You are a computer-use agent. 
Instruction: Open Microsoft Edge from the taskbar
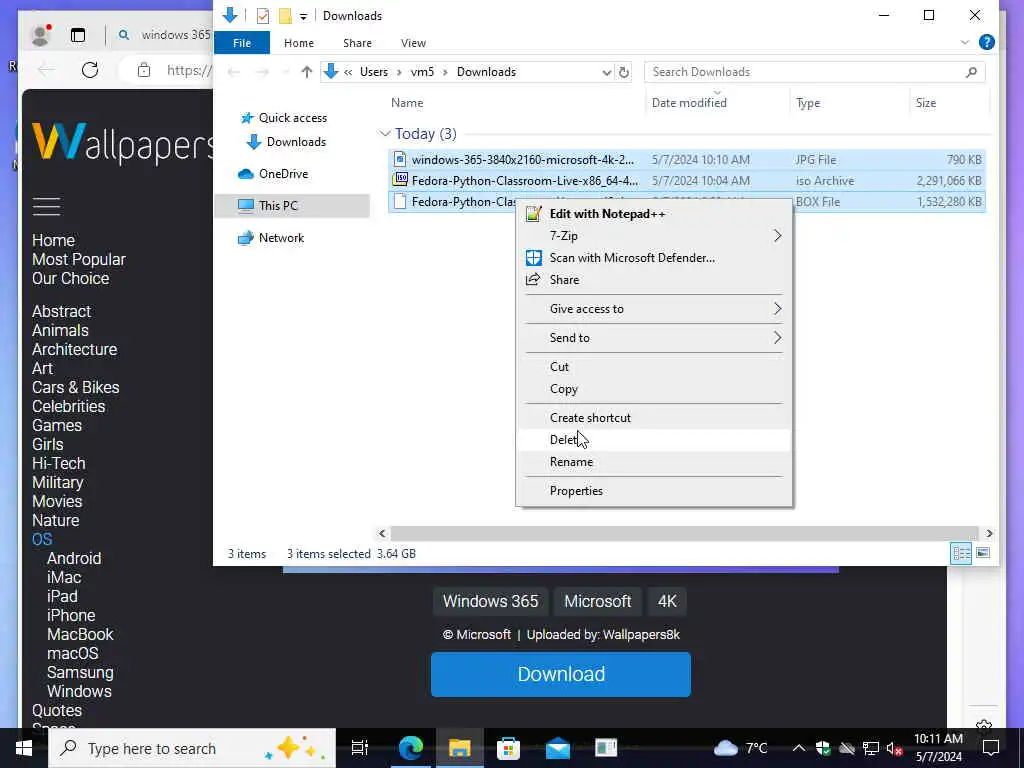pyautogui.click(x=411, y=748)
